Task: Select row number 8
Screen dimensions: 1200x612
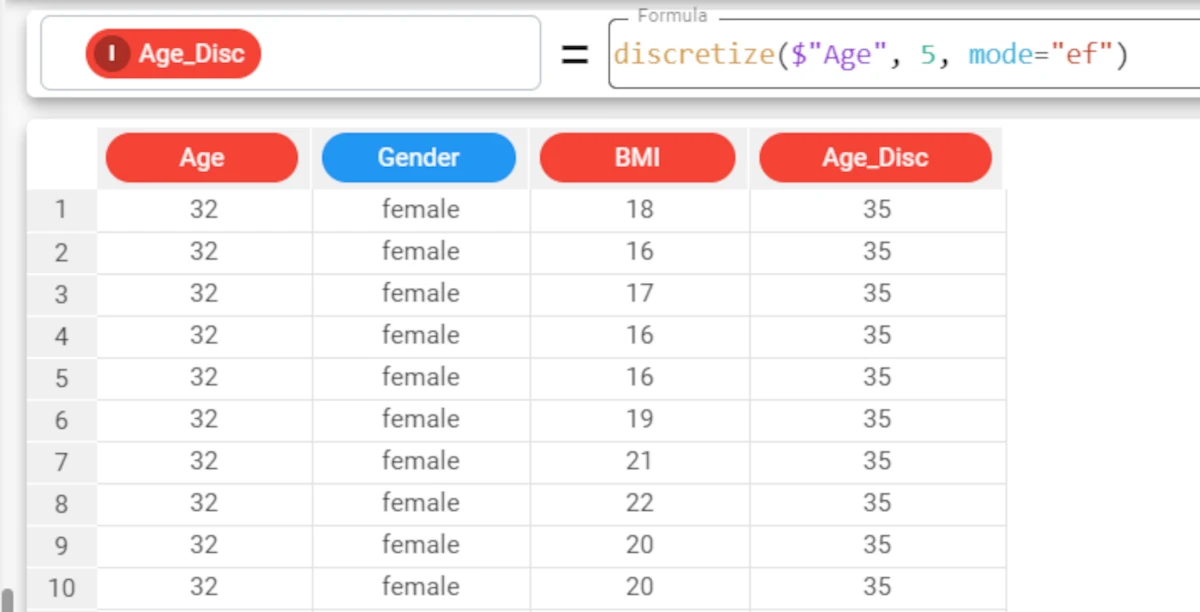Action: point(61,504)
